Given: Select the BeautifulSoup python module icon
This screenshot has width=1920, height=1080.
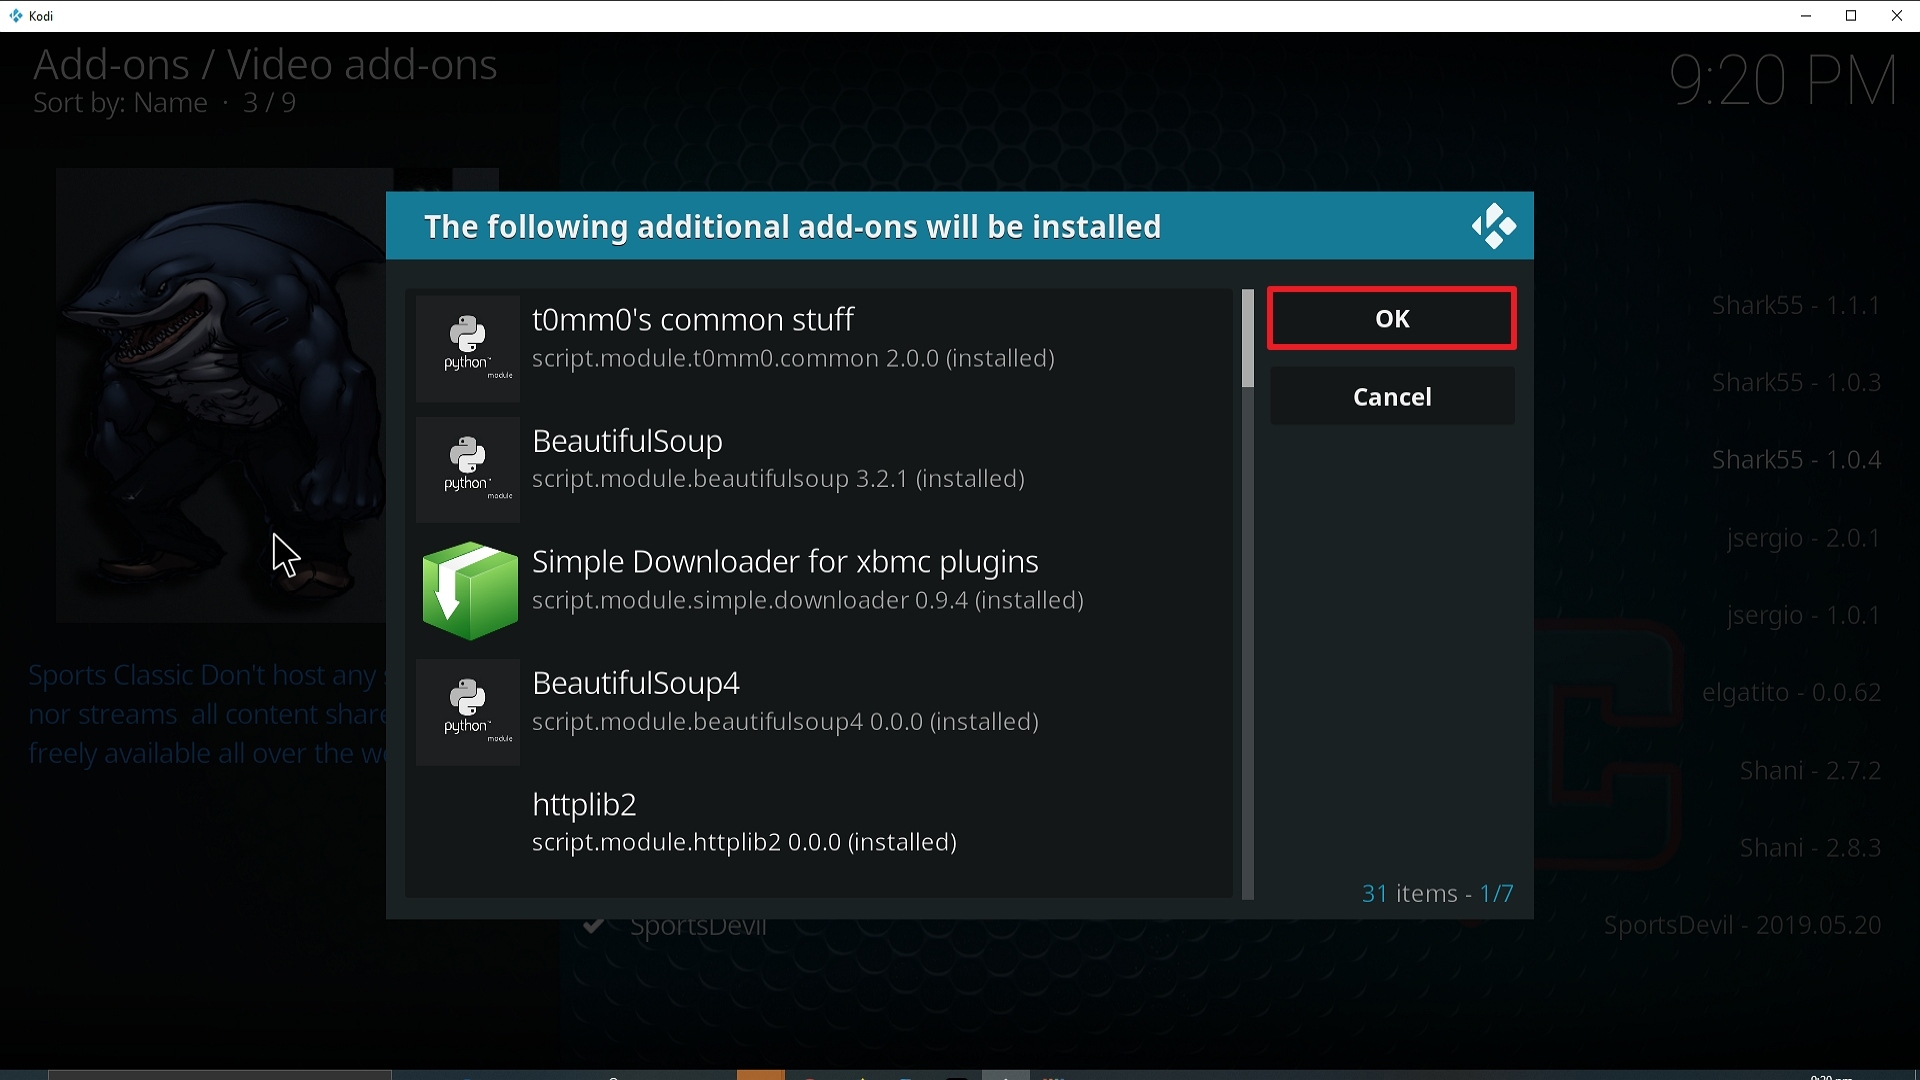Looking at the screenshot, I should point(467,469).
